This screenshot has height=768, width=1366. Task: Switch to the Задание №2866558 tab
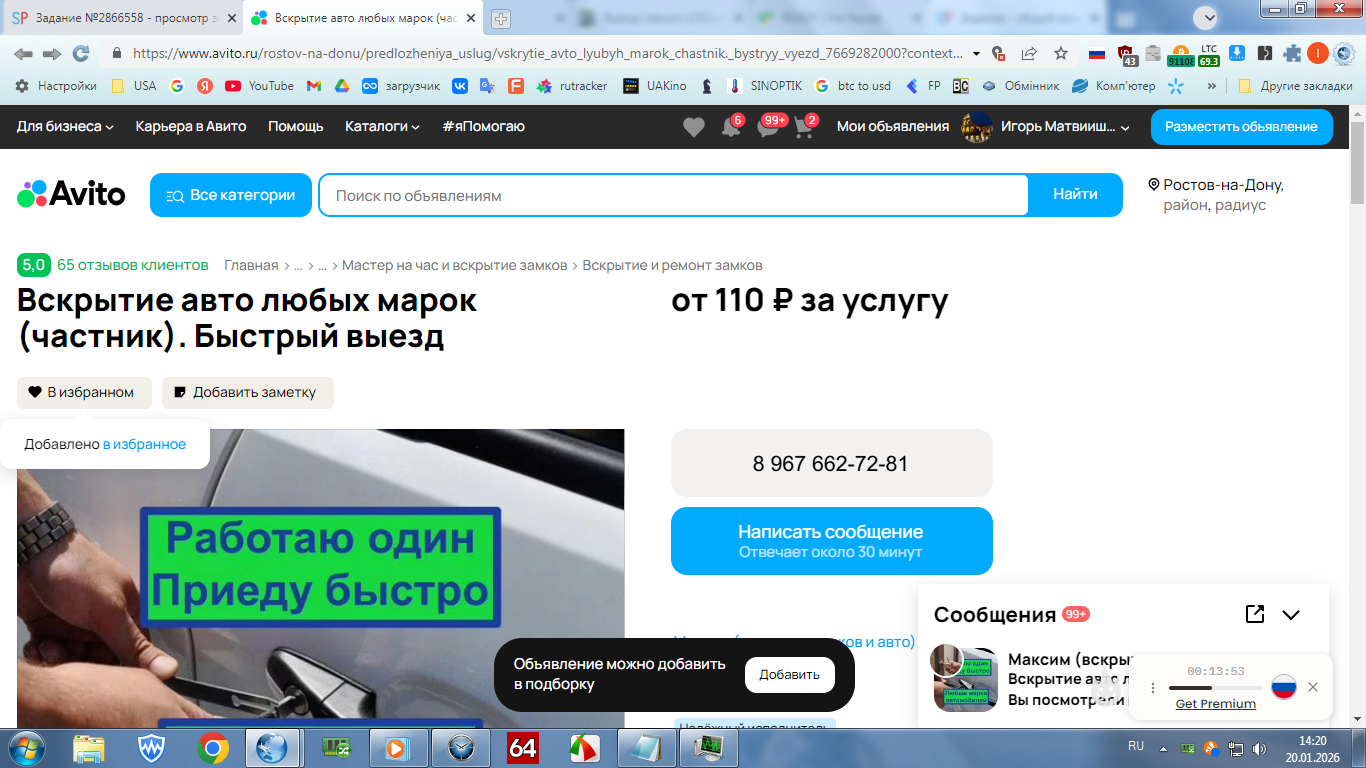[x=123, y=18]
